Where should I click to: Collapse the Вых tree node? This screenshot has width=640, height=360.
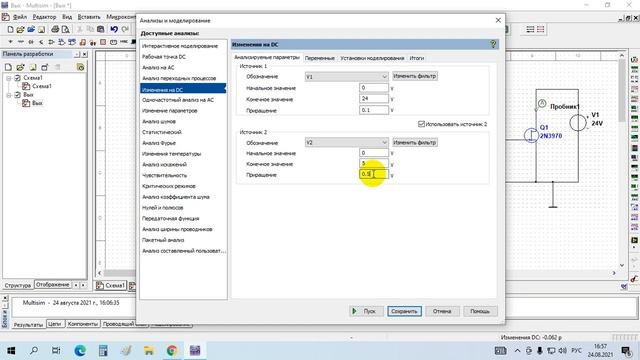pos(9,95)
